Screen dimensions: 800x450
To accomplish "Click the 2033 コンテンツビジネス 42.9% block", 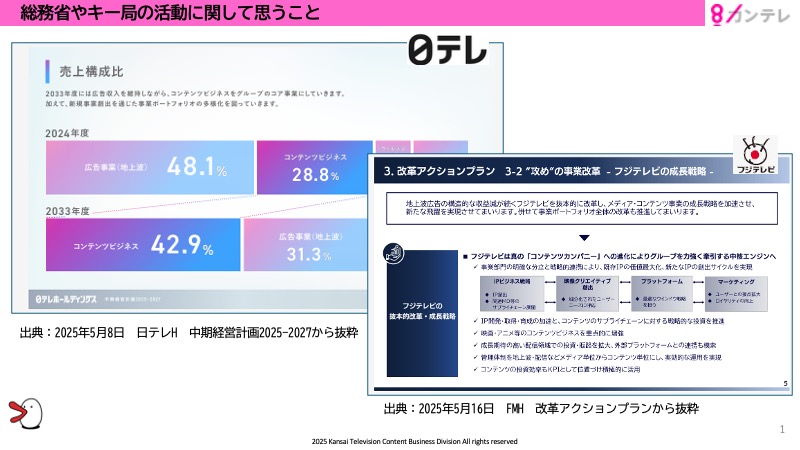I will [143, 245].
